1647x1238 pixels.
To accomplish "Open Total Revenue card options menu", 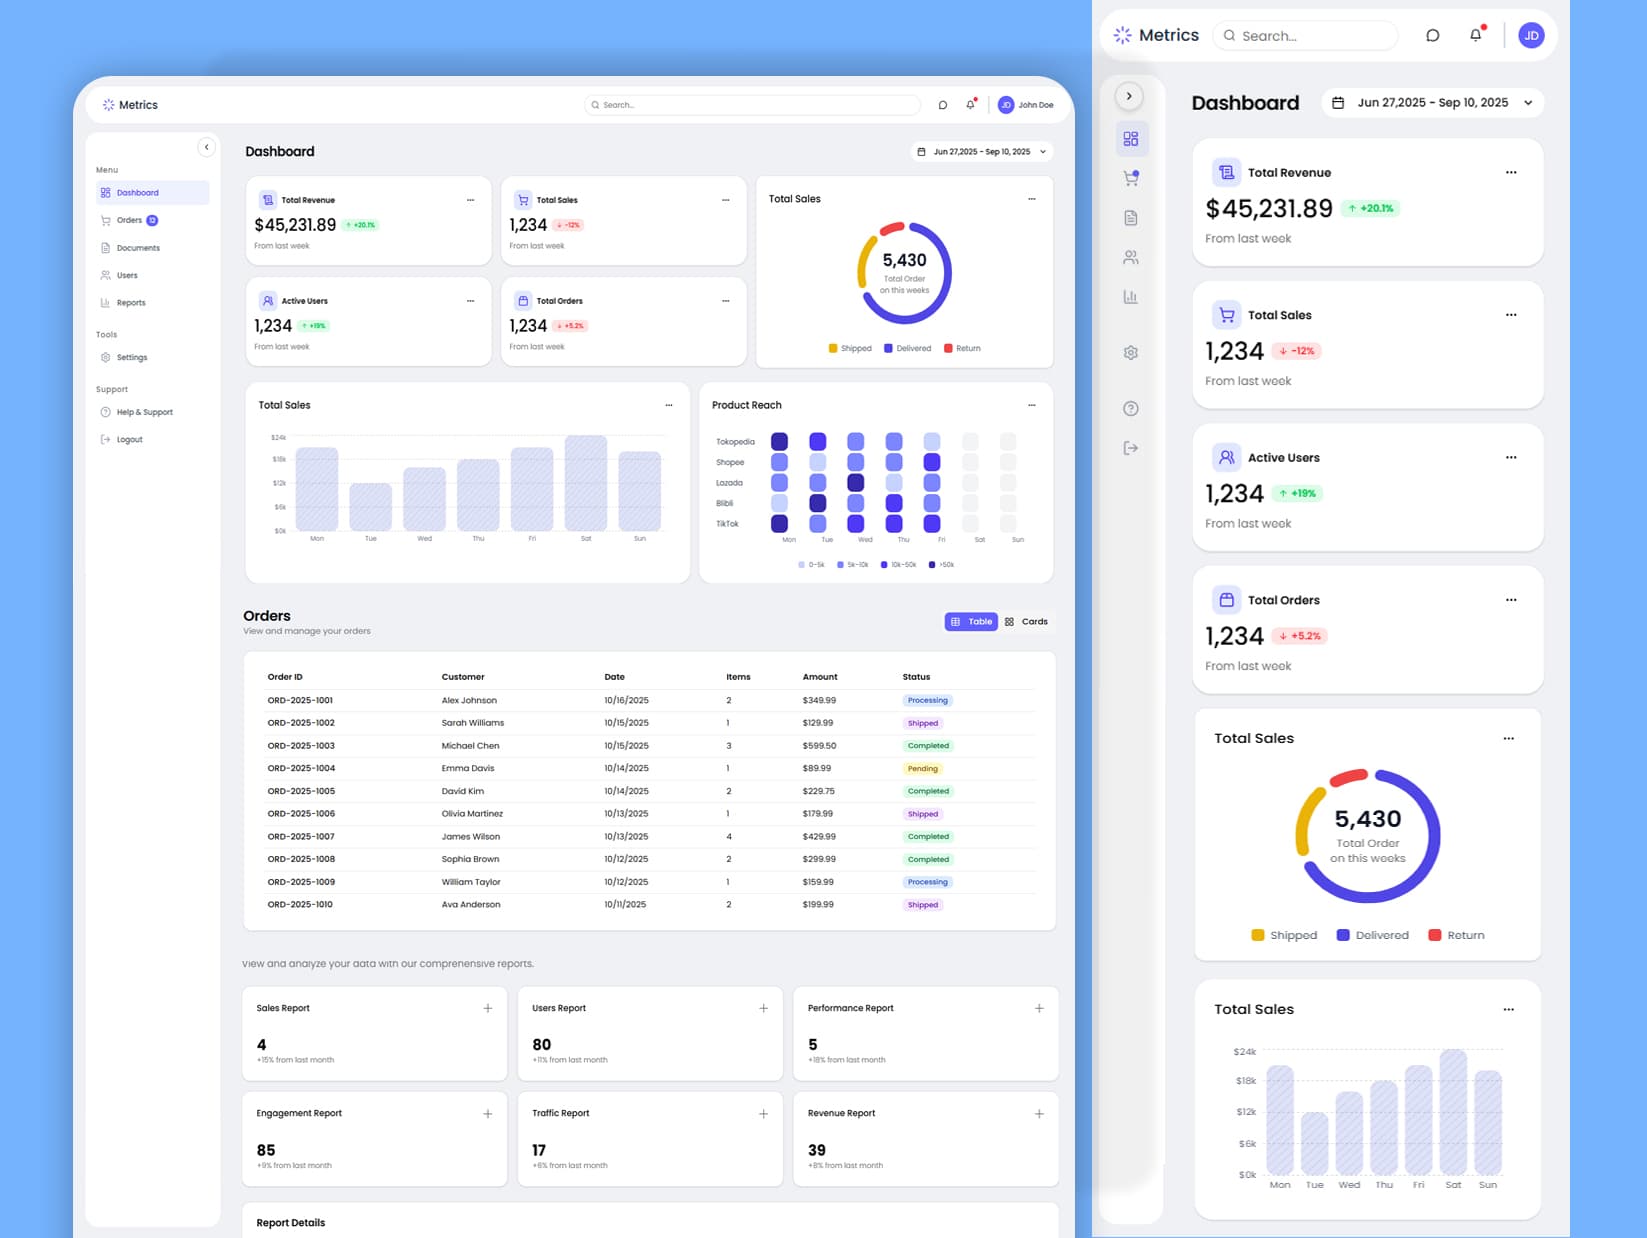I will click(x=471, y=200).
